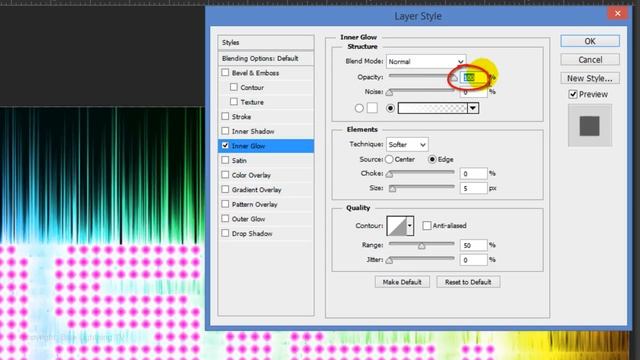Image resolution: width=640 pixels, height=360 pixels.
Task: Enable the Stroke effect checkbox
Action: (x=225, y=116)
